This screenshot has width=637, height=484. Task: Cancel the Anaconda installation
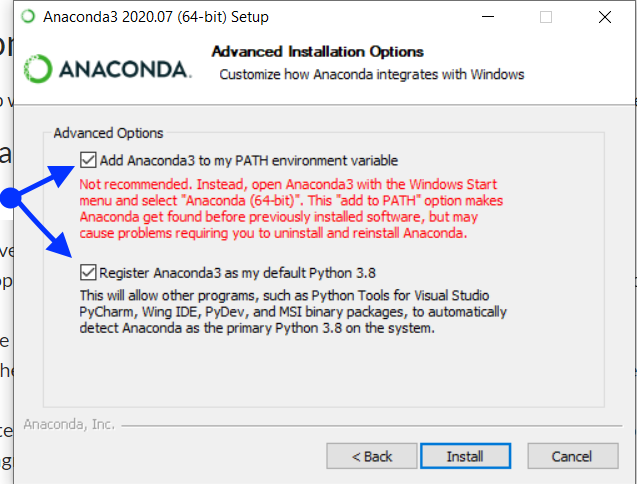coord(571,456)
